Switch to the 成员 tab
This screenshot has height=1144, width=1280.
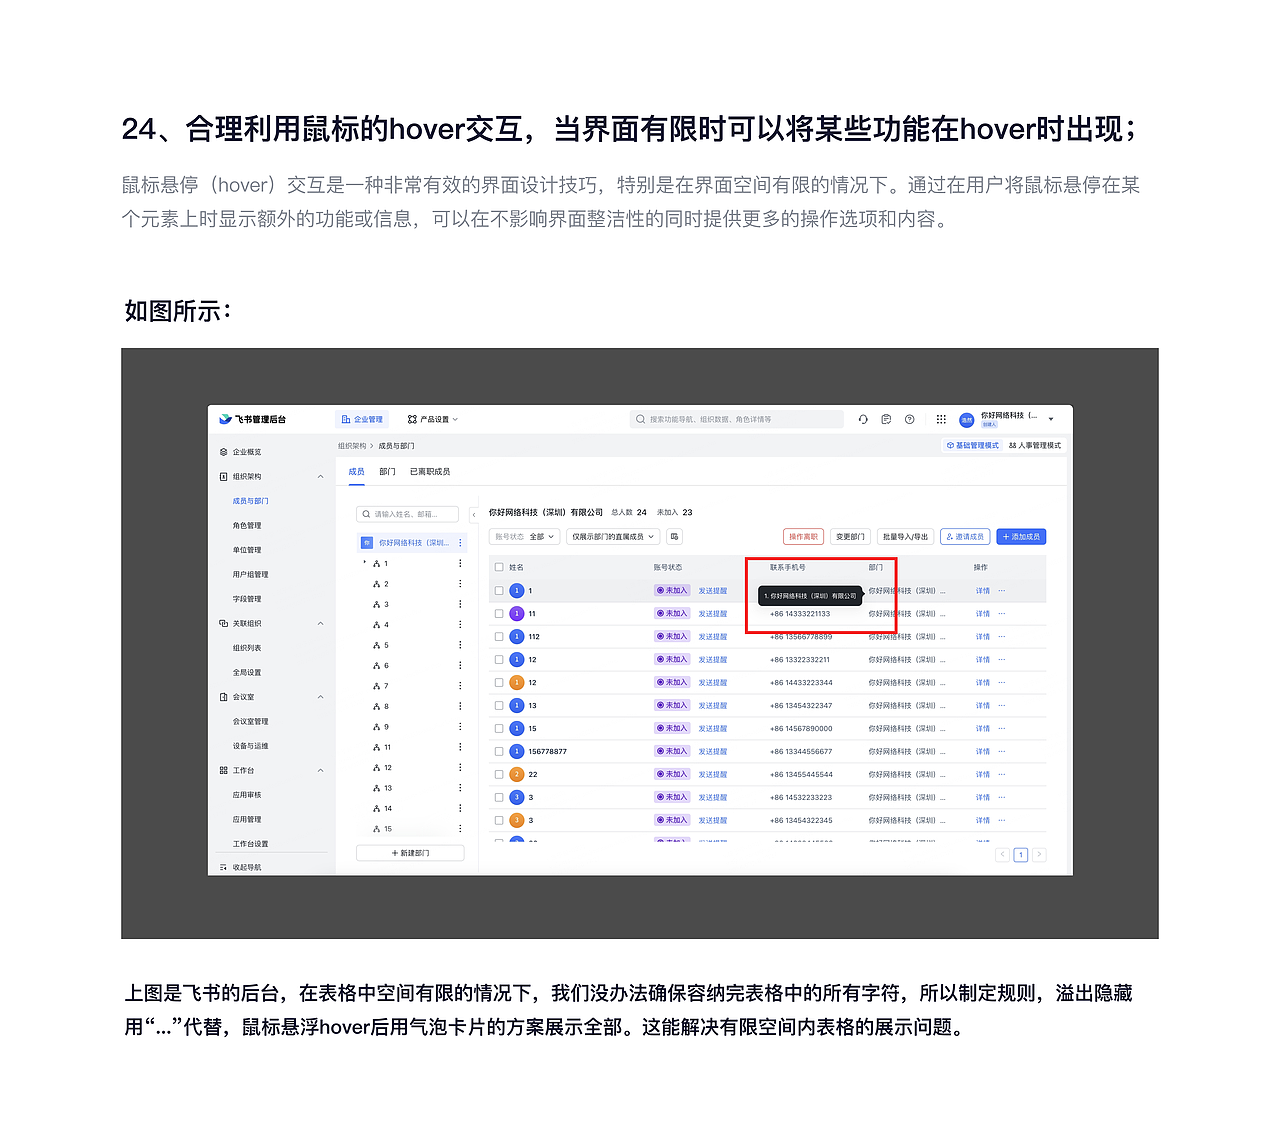[x=357, y=472]
